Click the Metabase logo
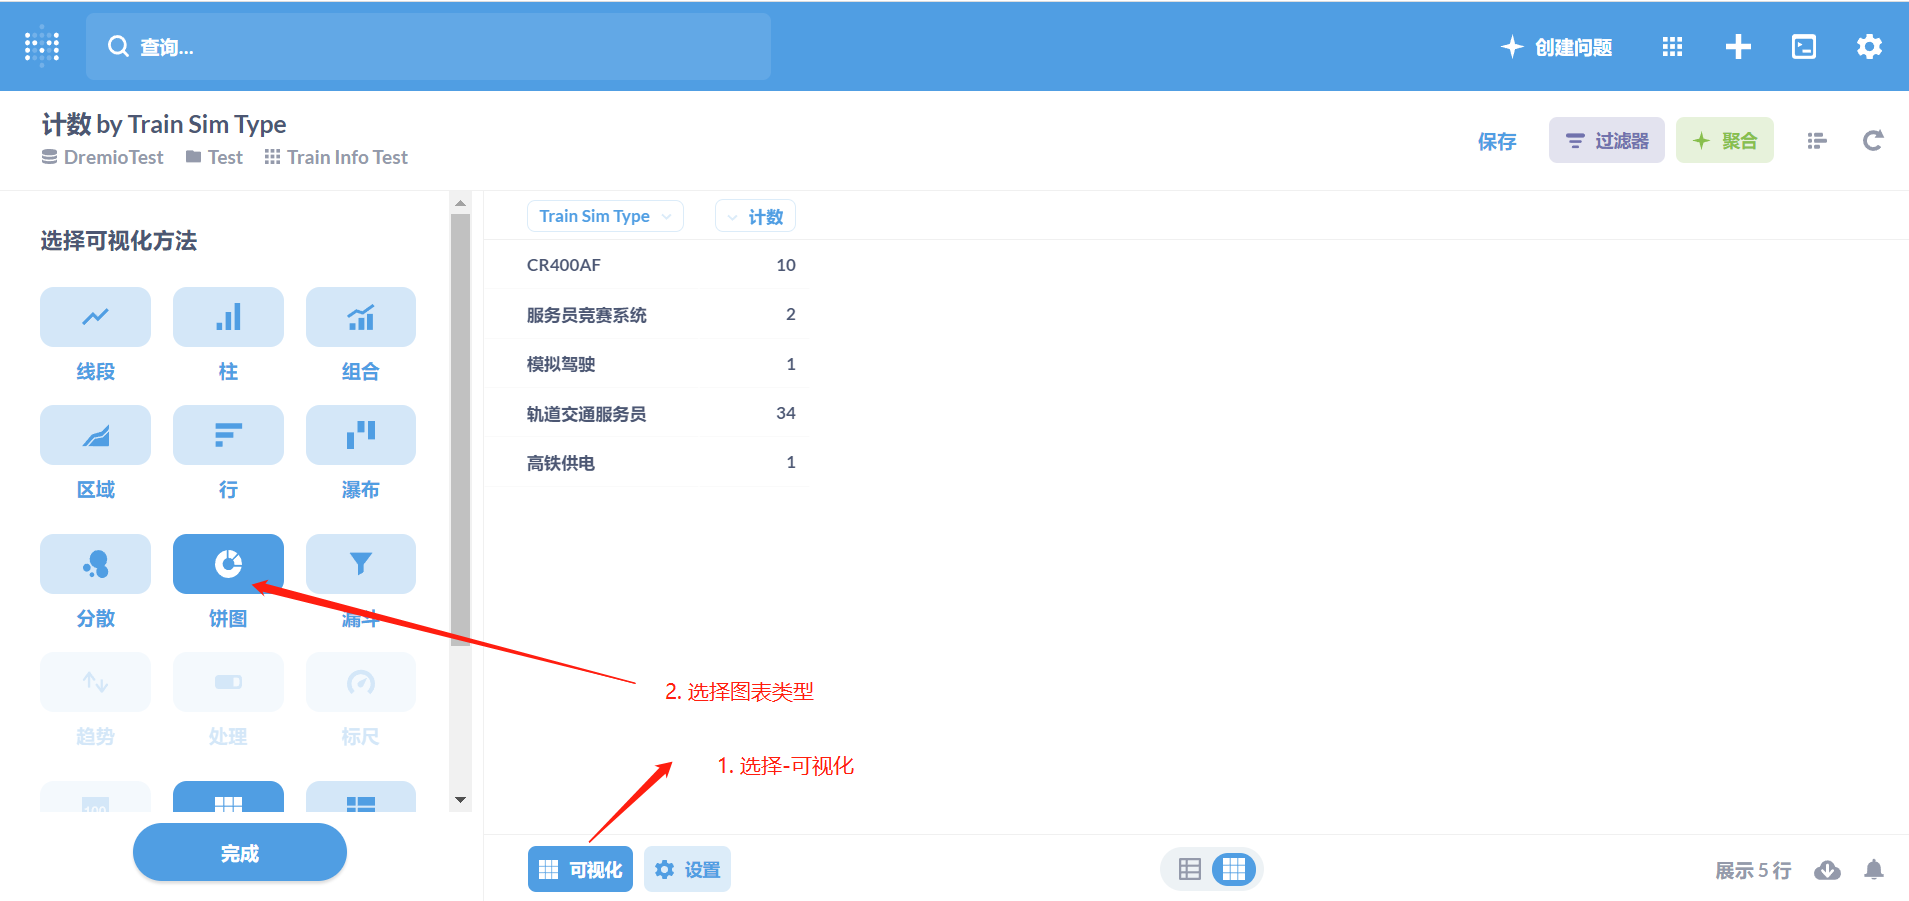 pyautogui.click(x=40, y=45)
